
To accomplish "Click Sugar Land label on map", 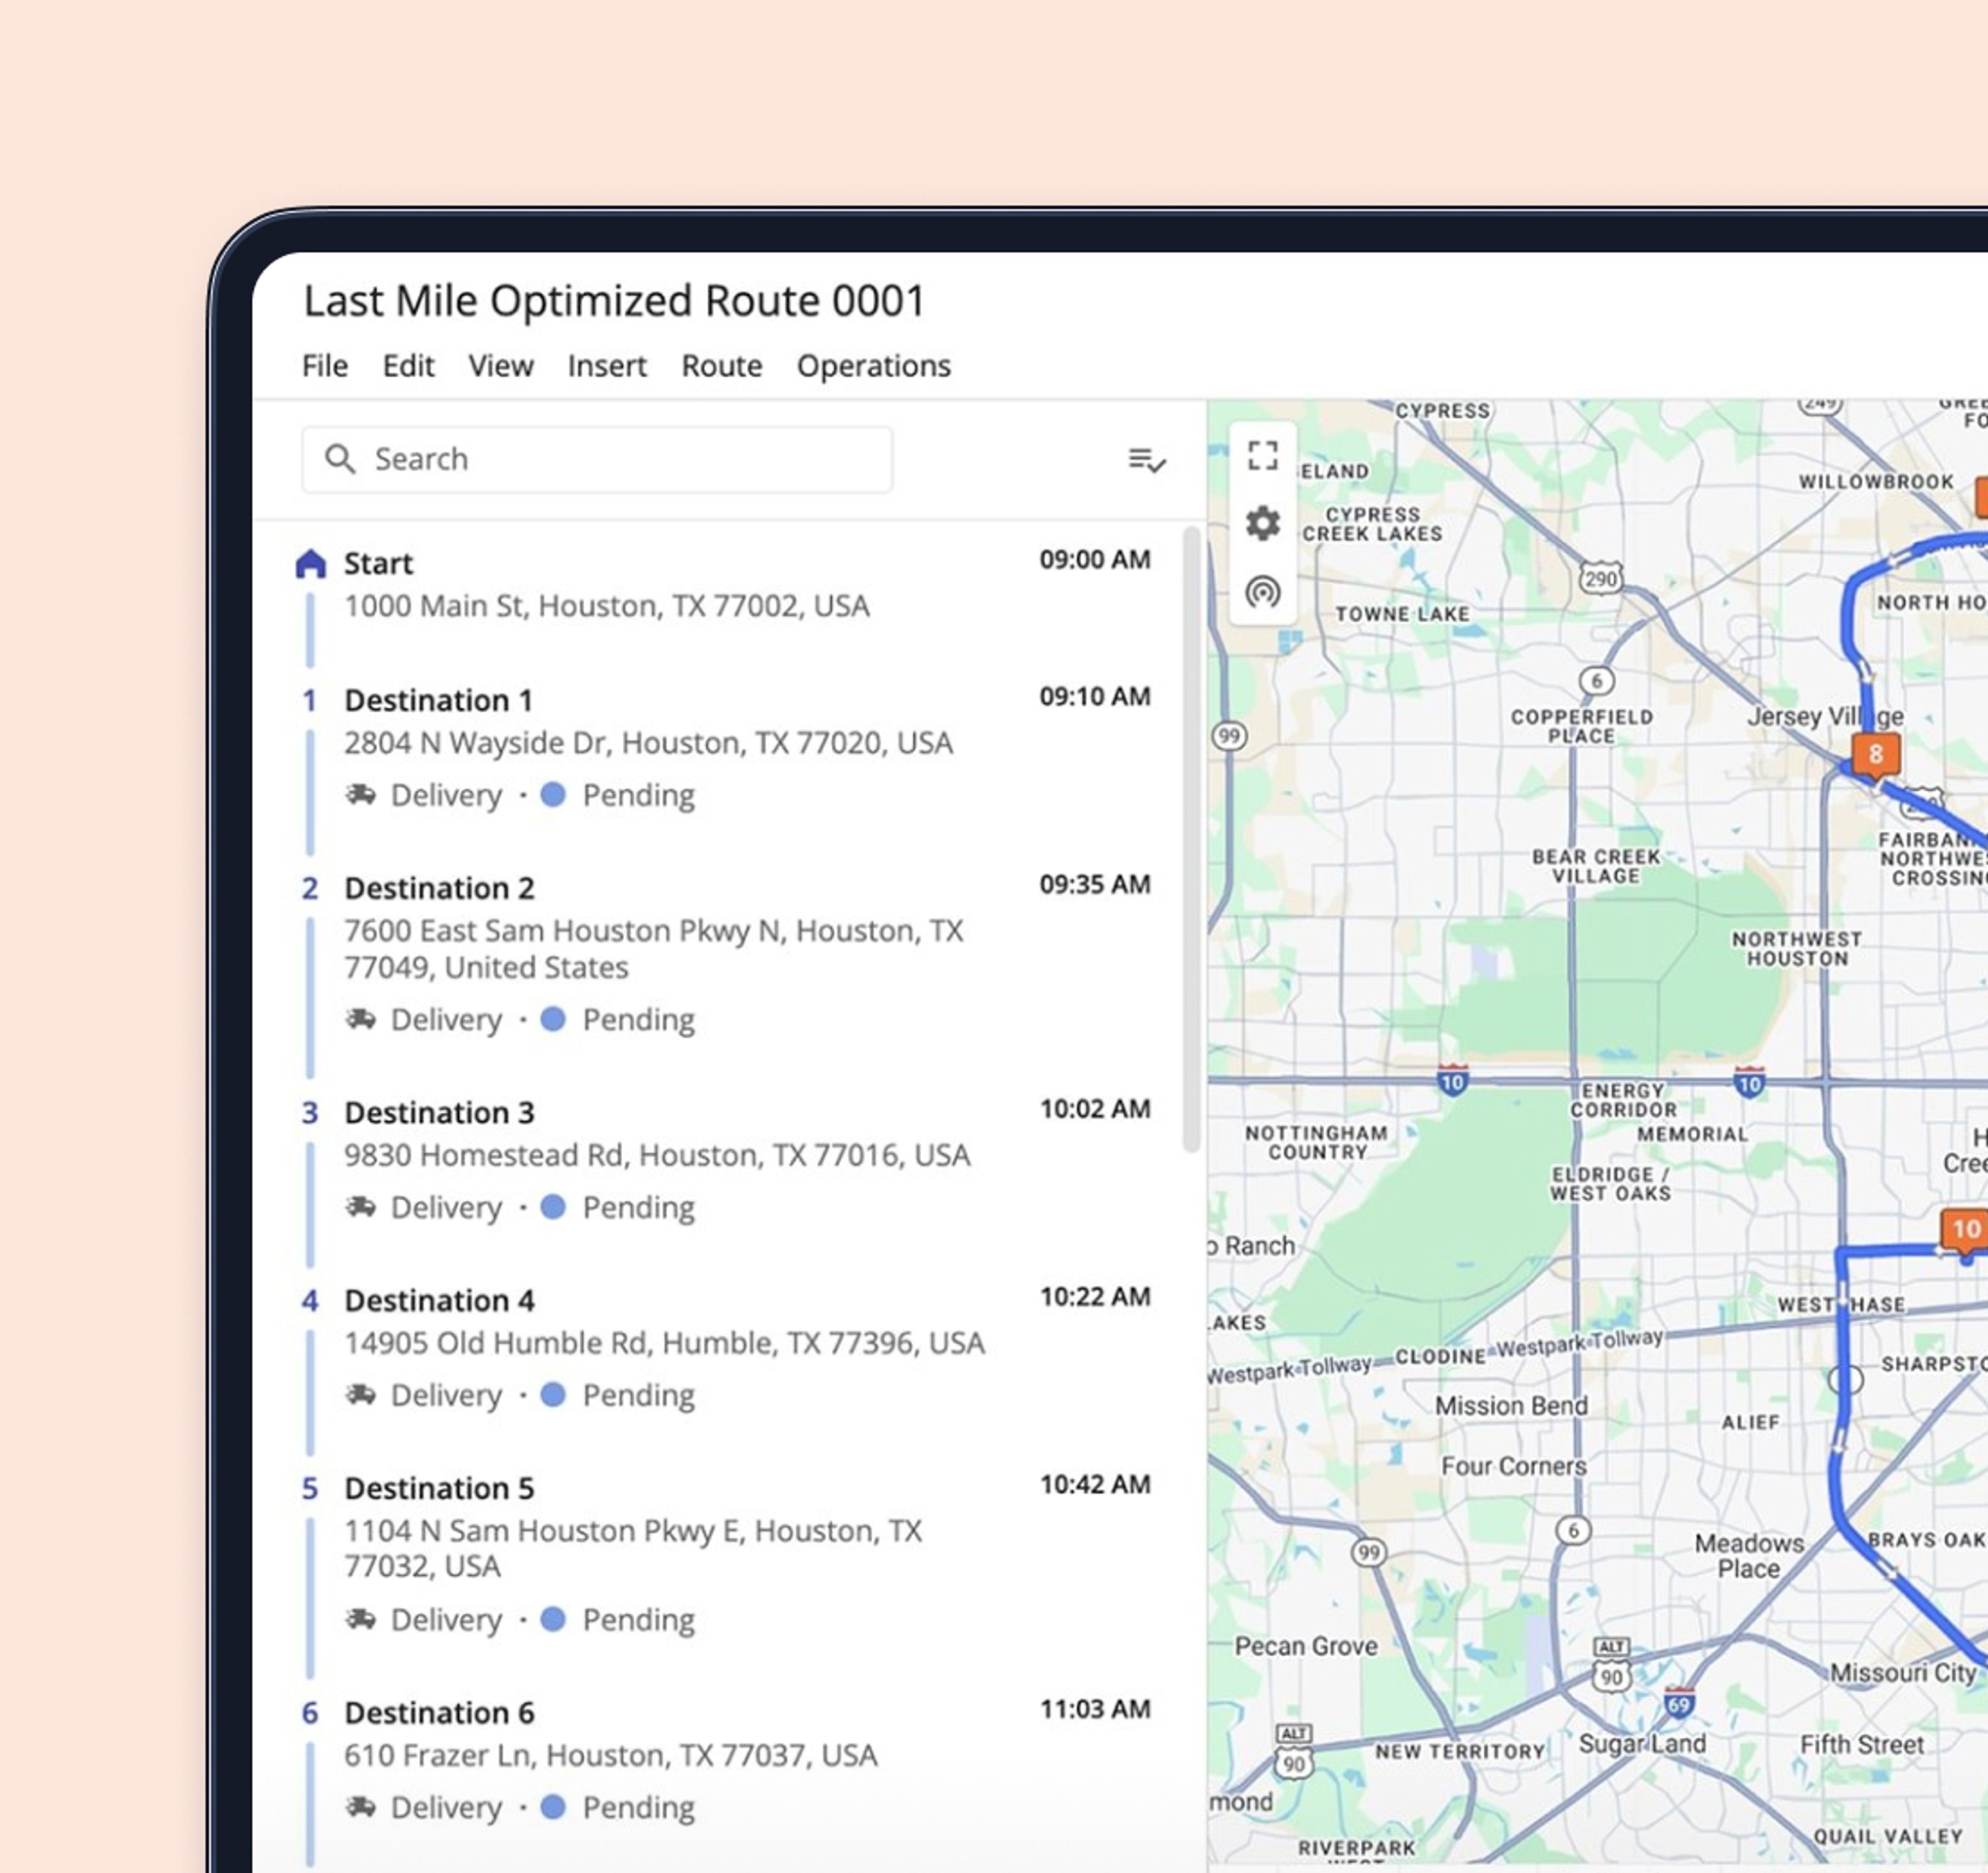I will pos(1642,1745).
